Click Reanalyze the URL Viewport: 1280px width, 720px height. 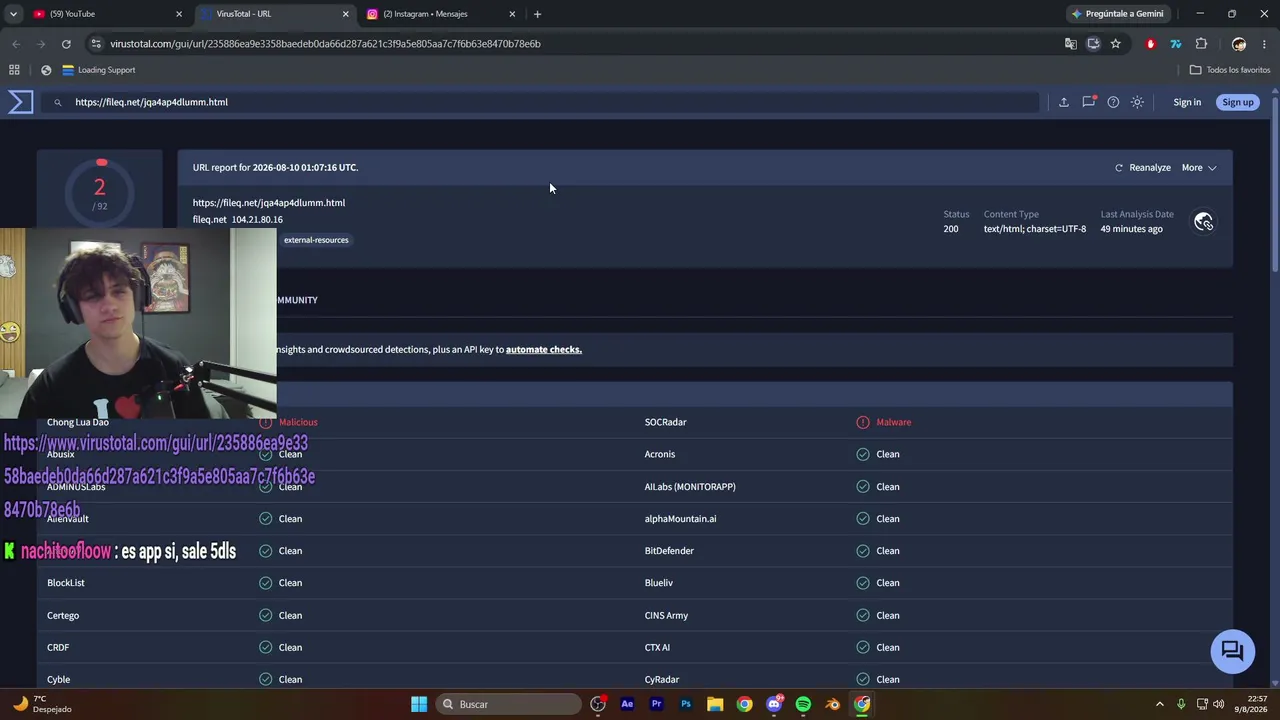tap(1143, 168)
